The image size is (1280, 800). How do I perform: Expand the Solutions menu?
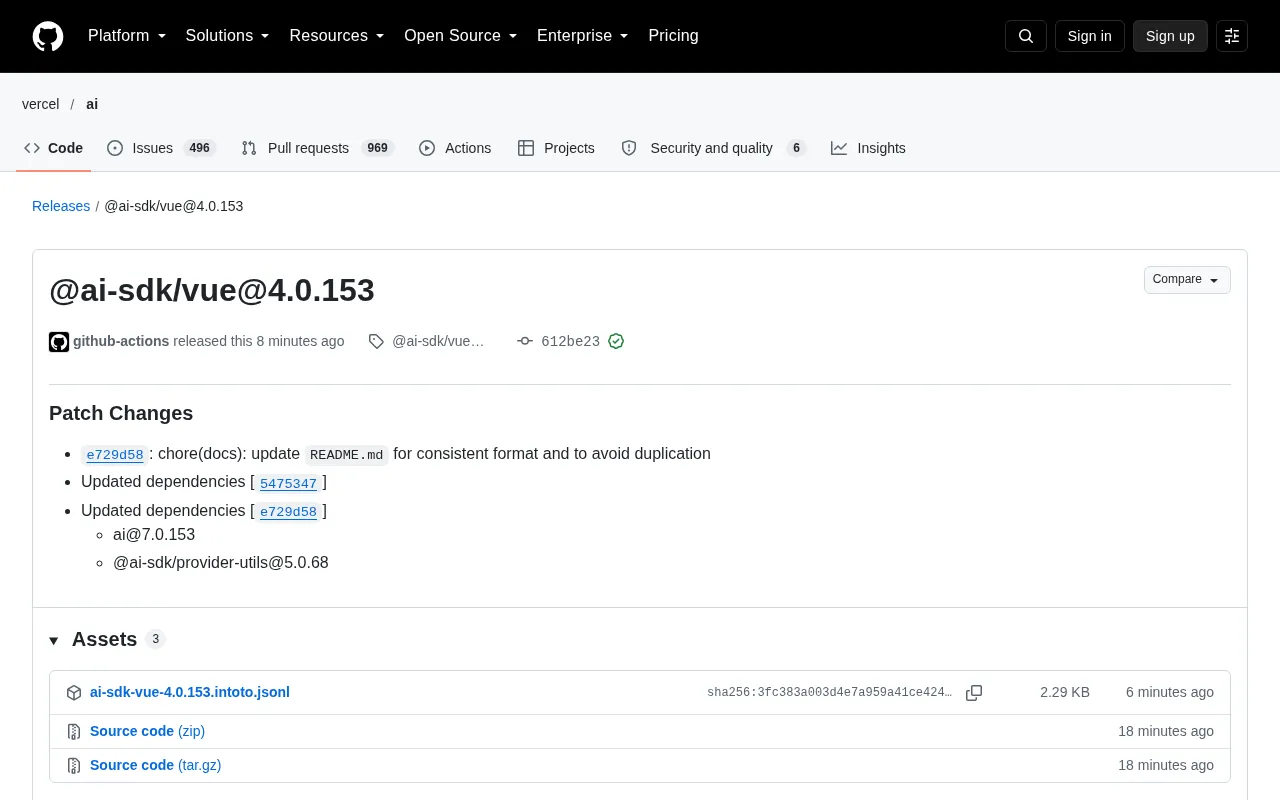click(x=227, y=36)
